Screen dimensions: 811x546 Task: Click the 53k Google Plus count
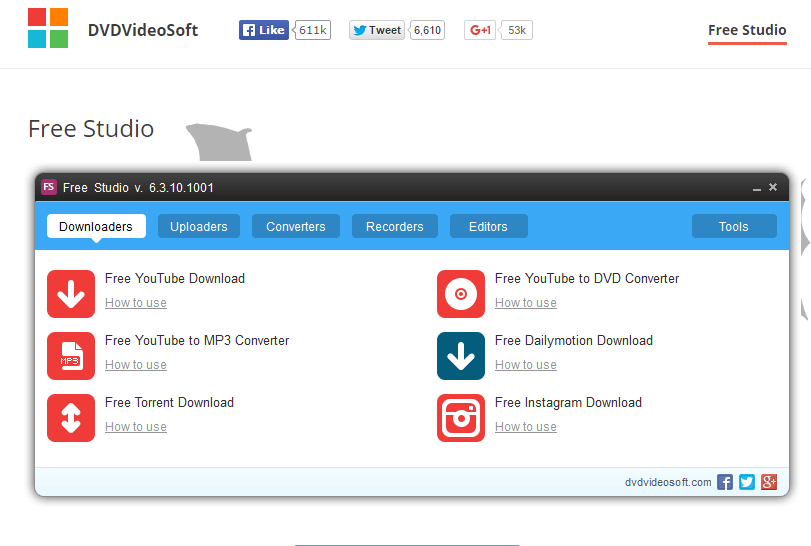pos(517,30)
